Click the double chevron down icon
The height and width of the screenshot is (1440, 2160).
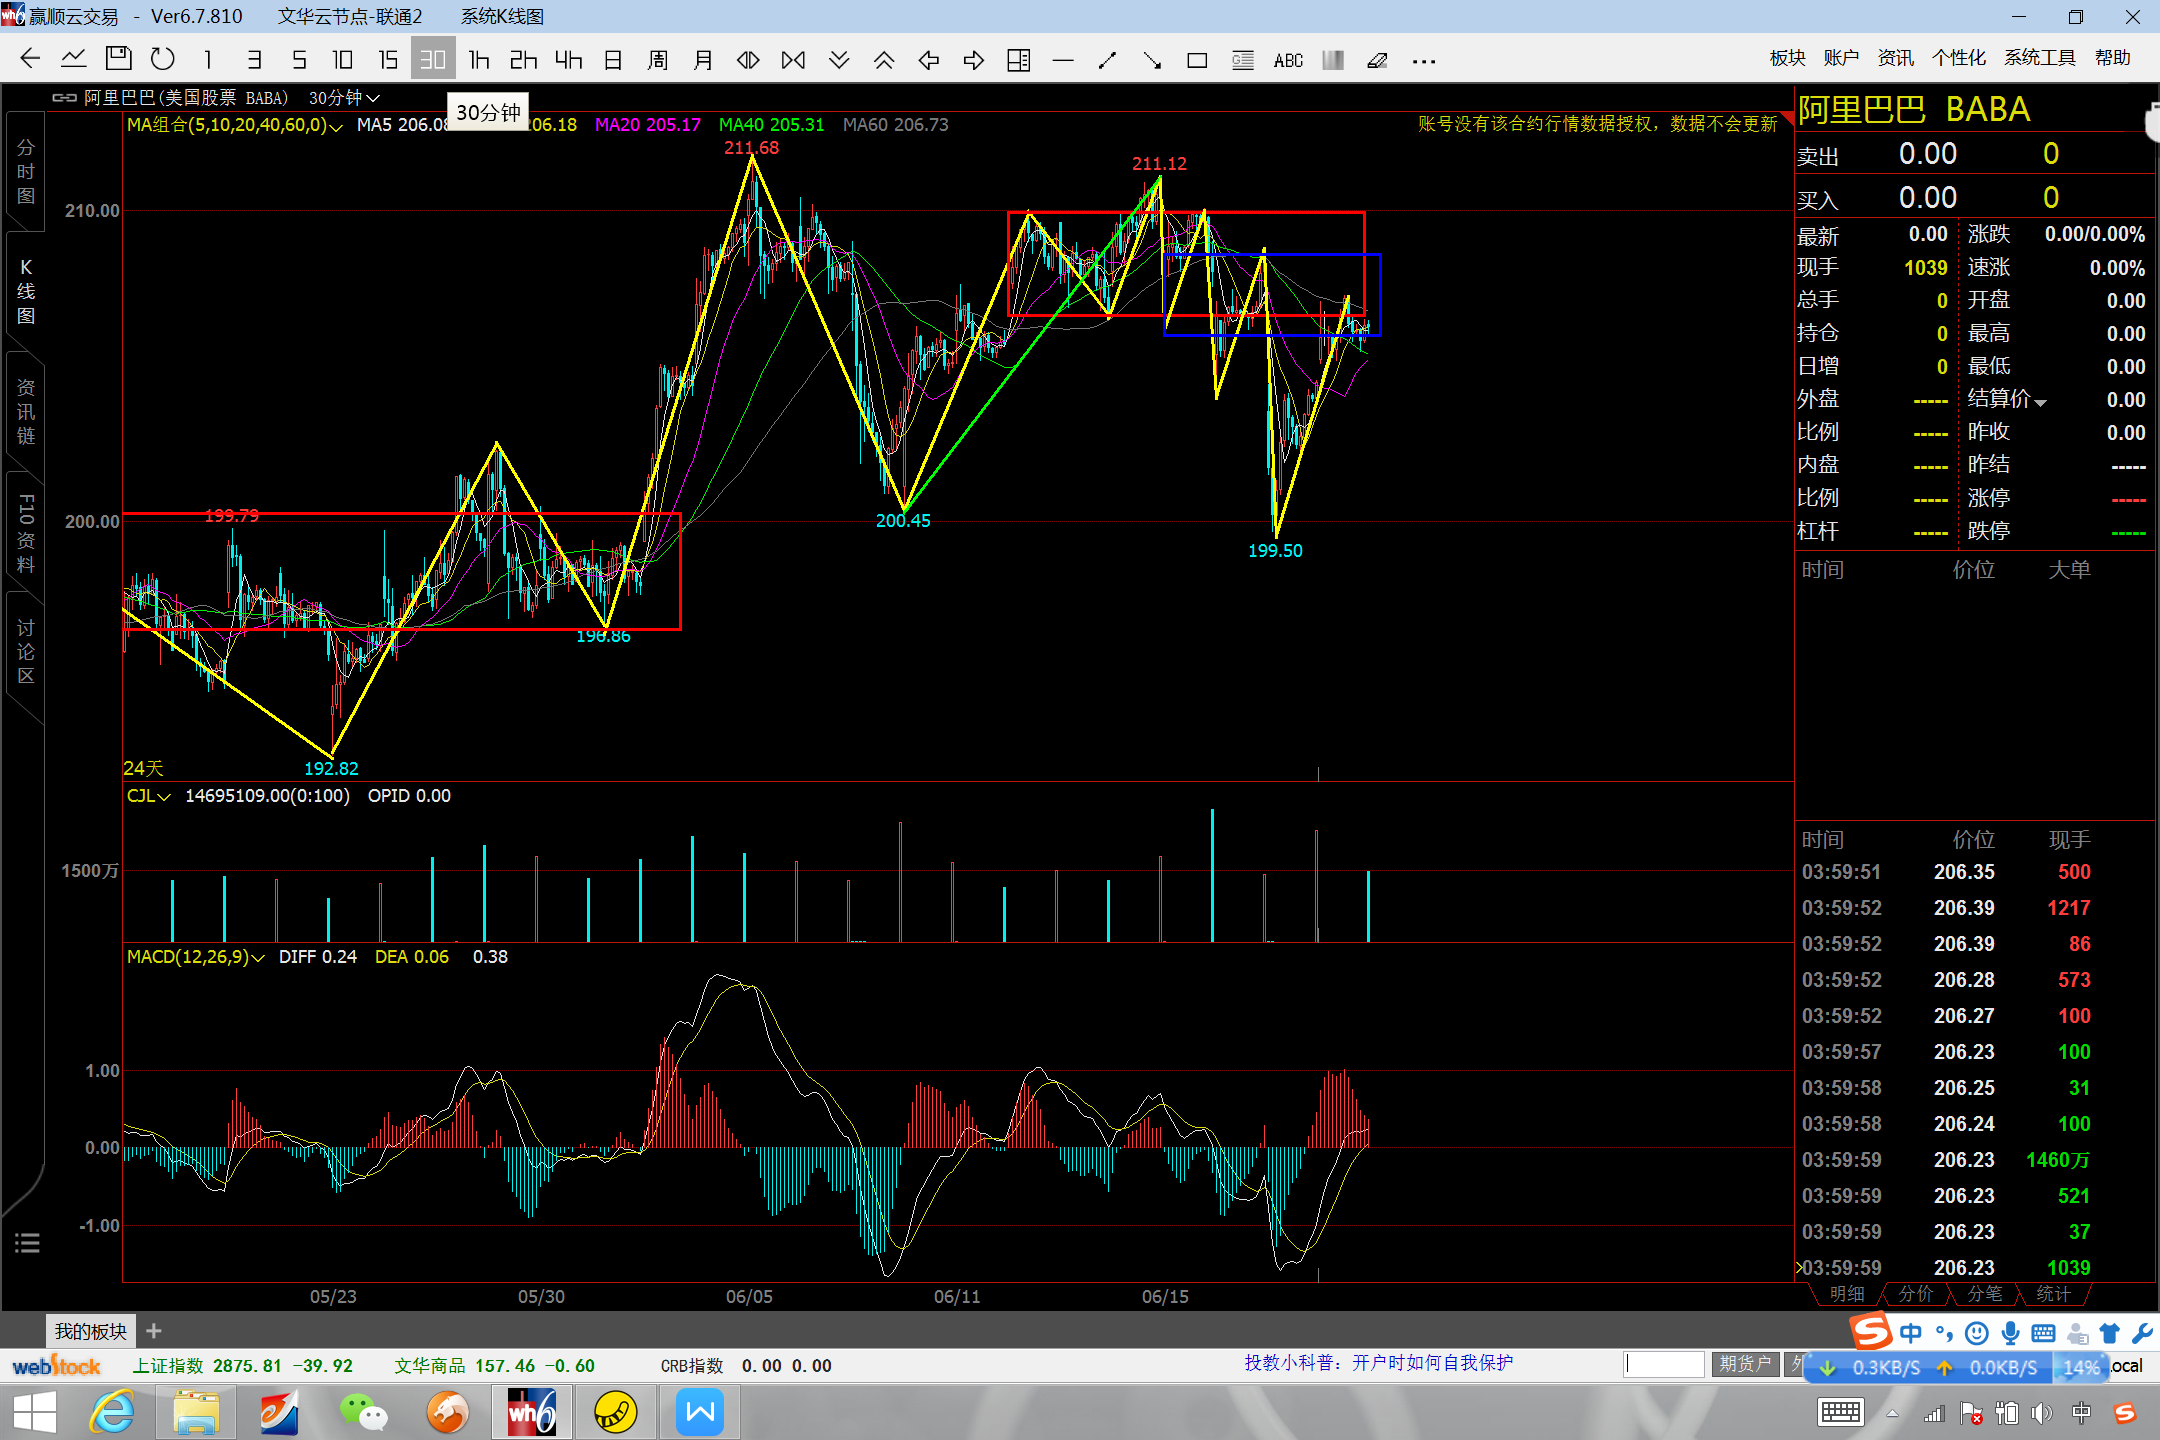tap(839, 60)
